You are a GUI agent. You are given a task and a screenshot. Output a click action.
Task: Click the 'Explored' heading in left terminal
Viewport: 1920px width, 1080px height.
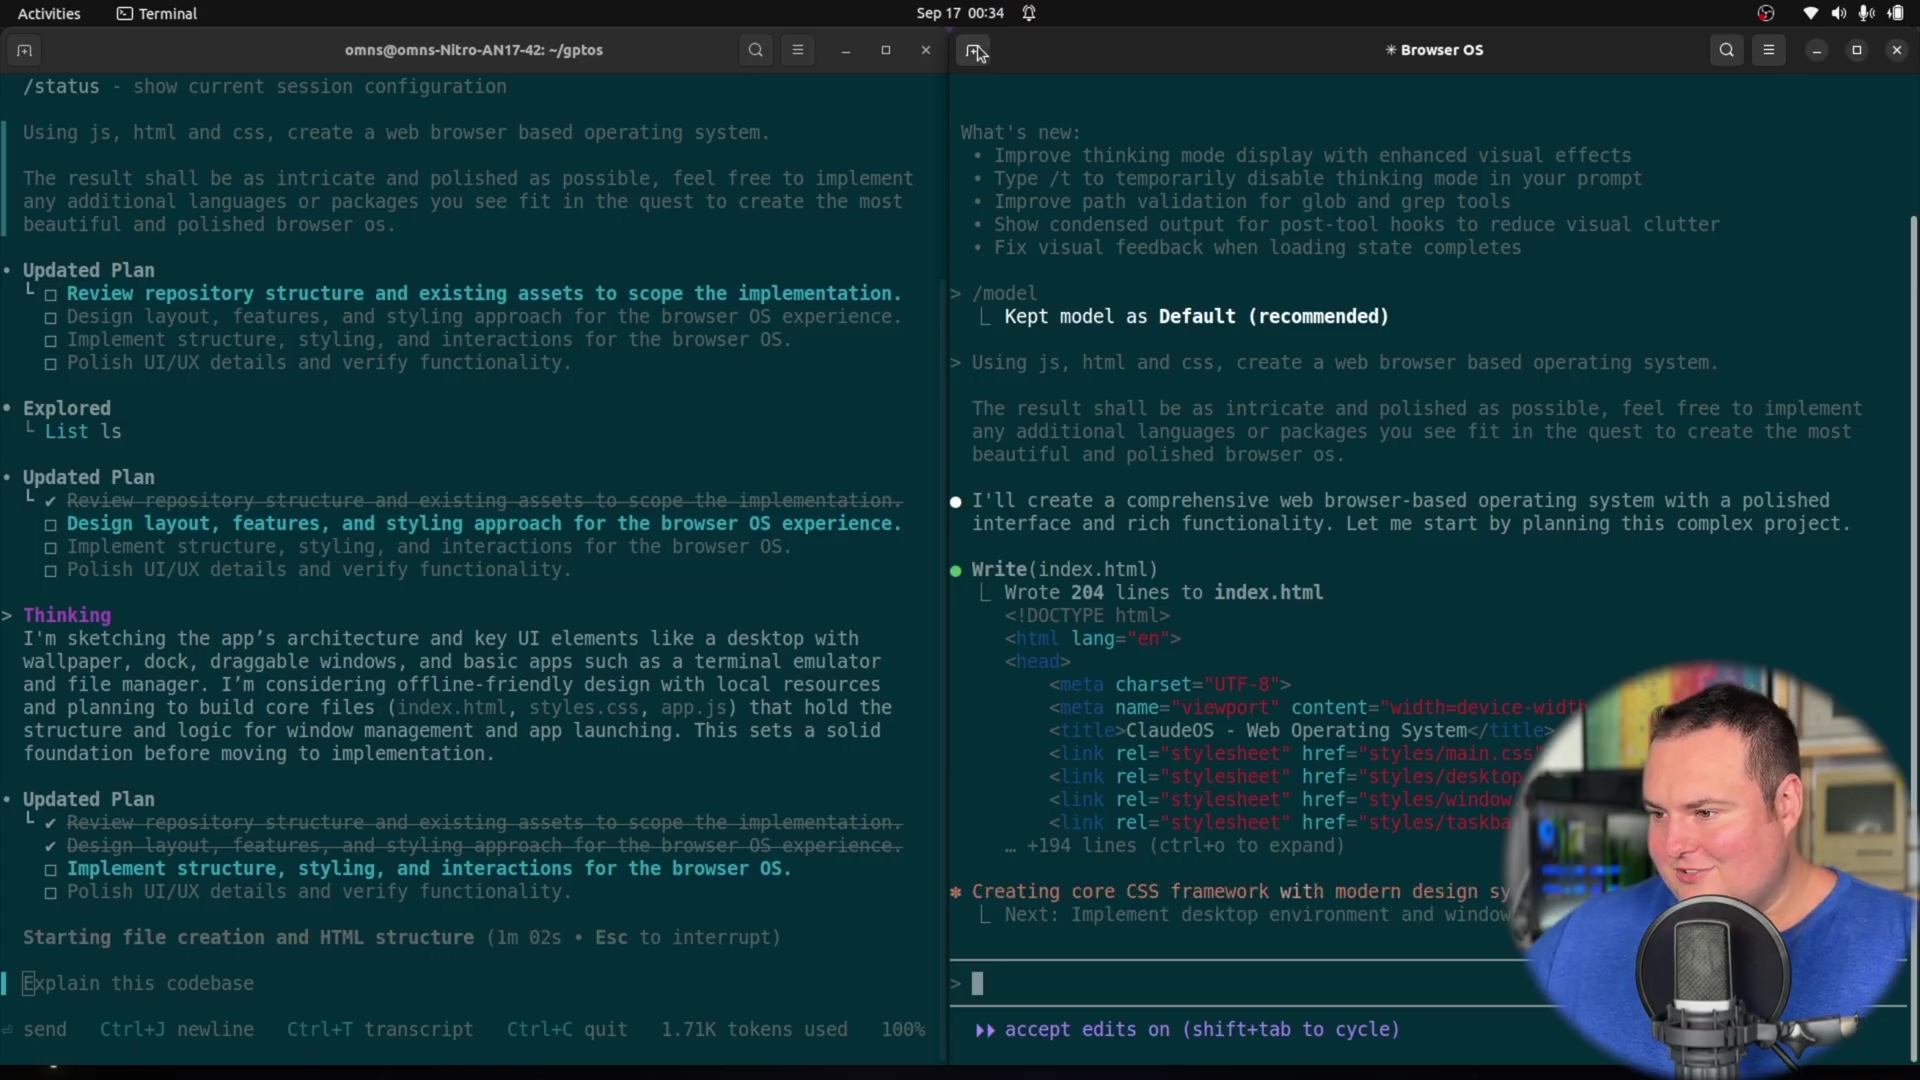coord(67,408)
